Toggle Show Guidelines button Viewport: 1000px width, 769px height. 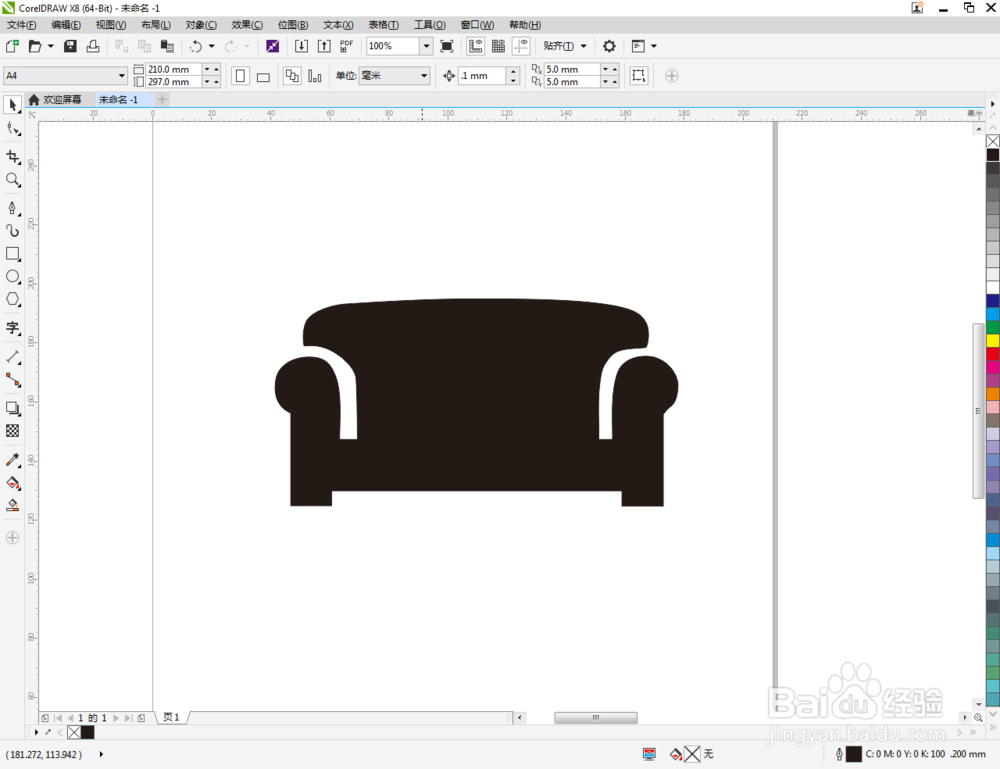521,46
